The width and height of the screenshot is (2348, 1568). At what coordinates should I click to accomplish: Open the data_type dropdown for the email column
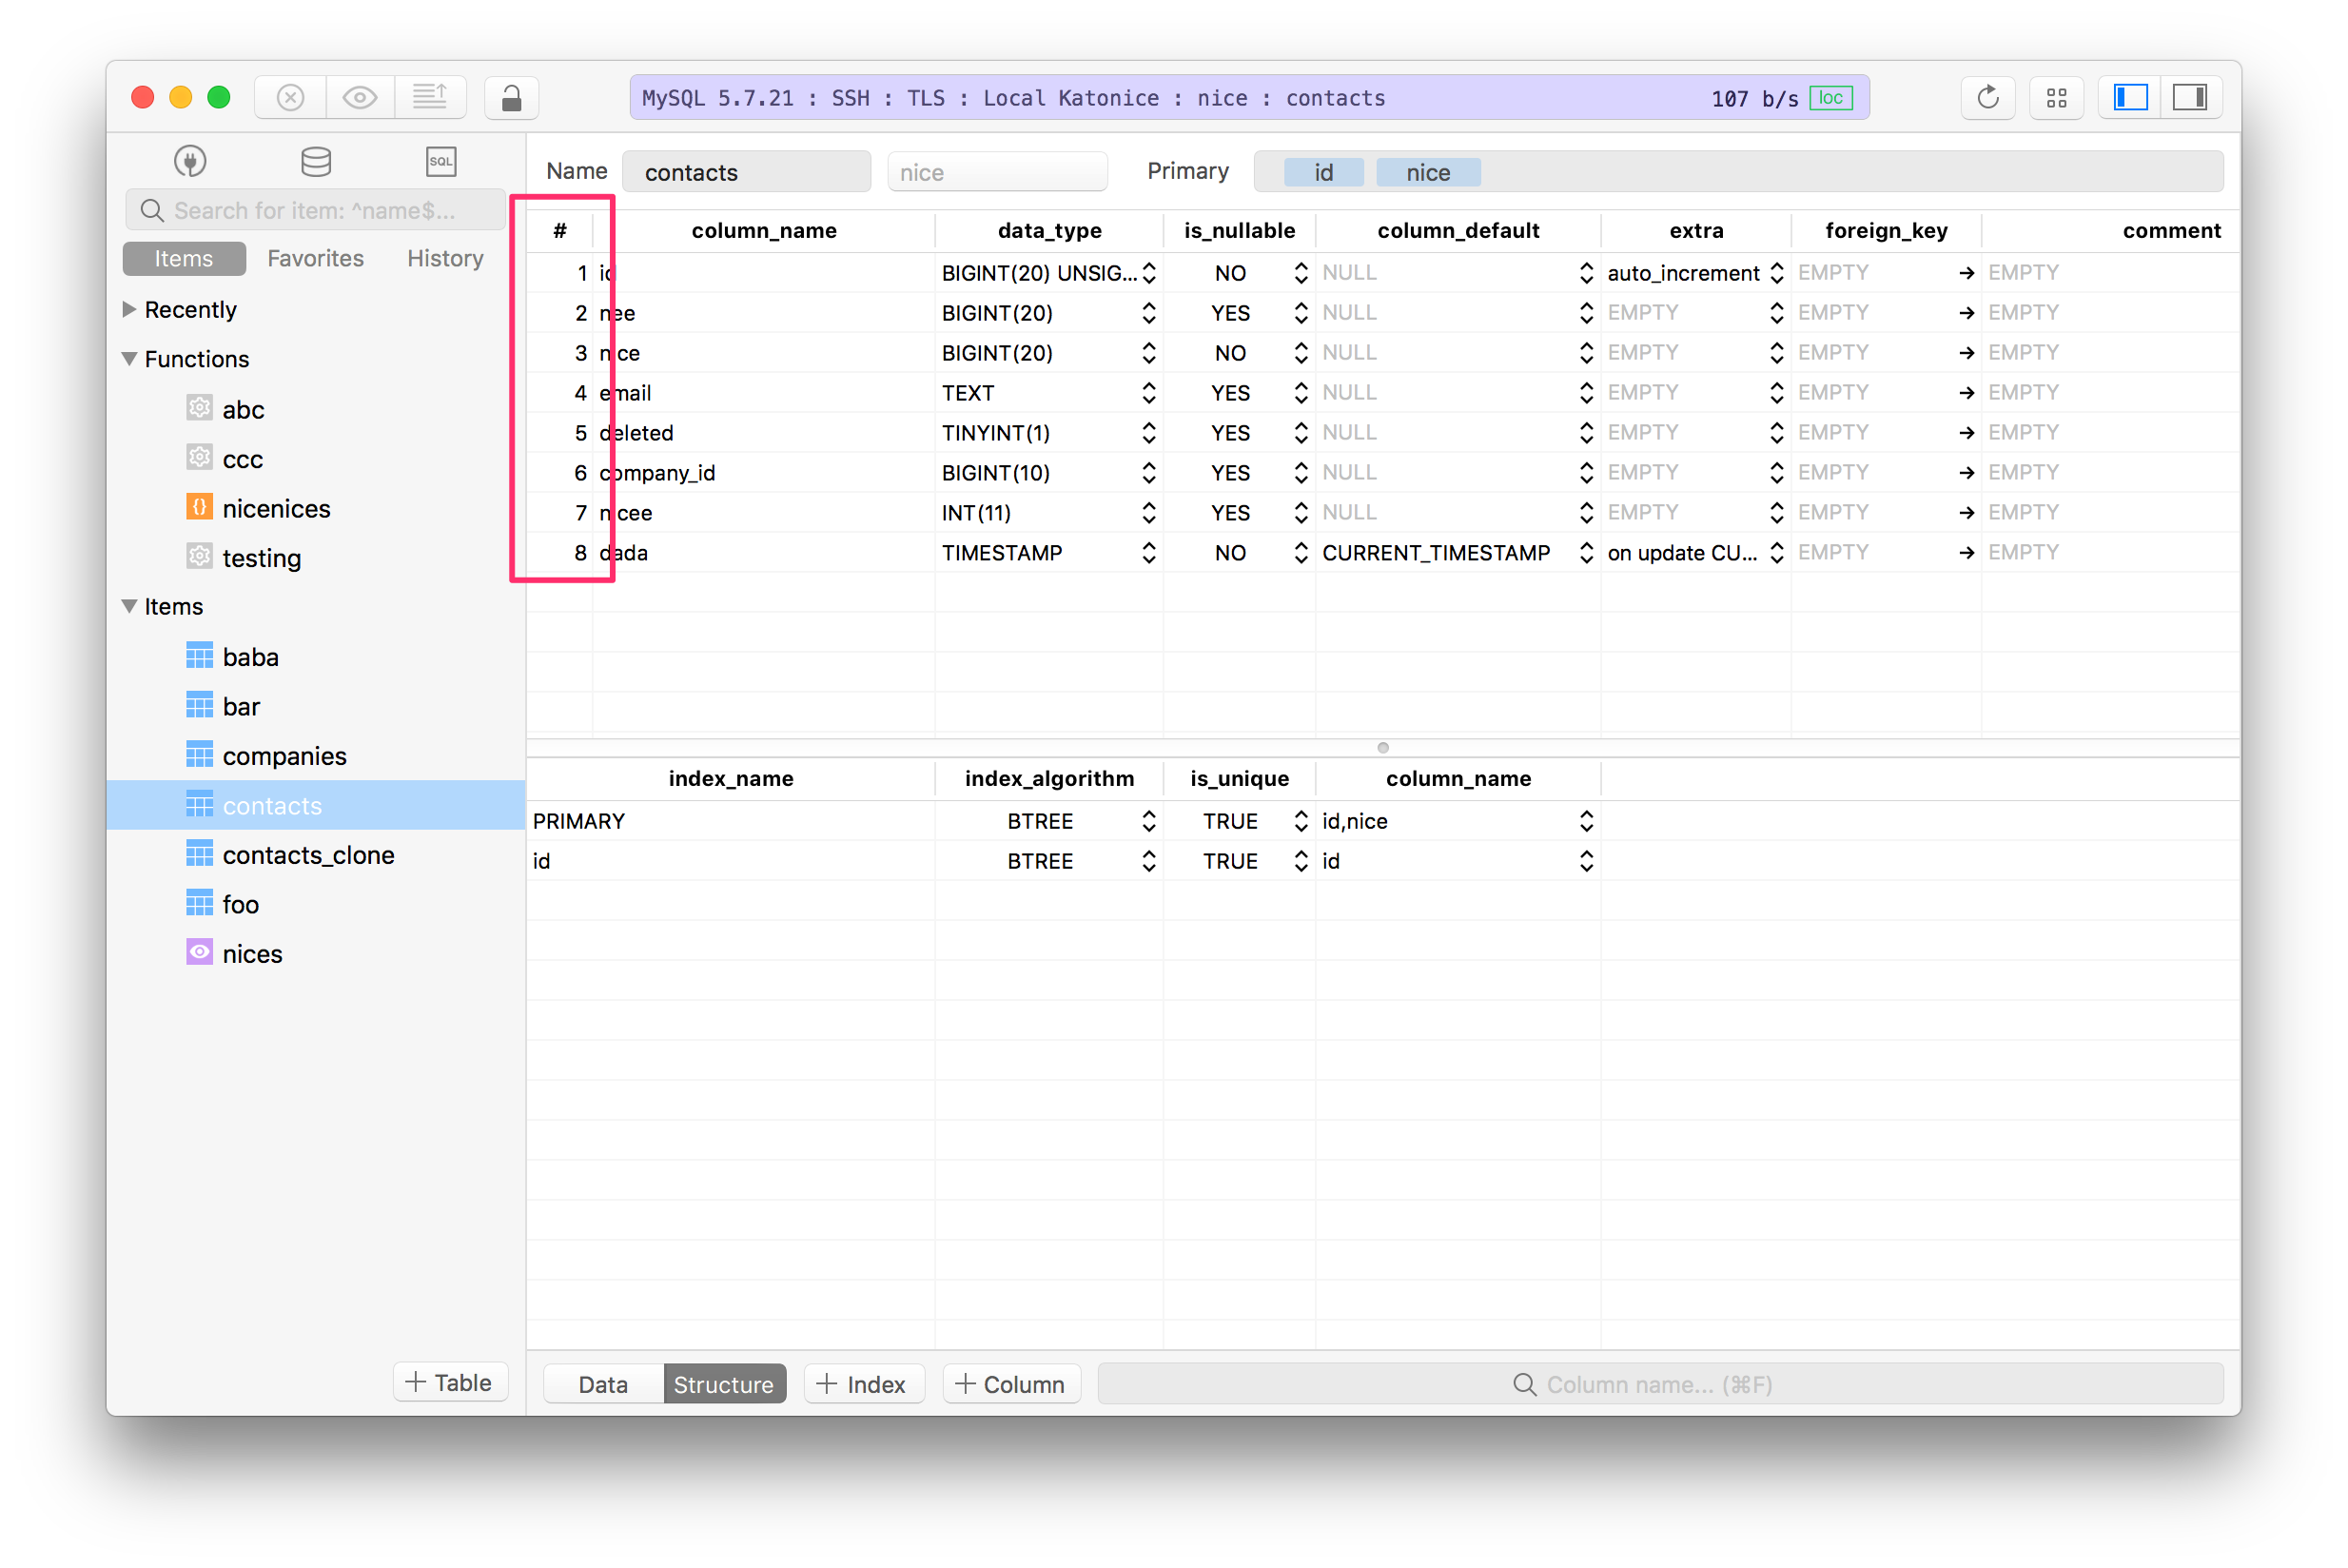click(x=1149, y=392)
